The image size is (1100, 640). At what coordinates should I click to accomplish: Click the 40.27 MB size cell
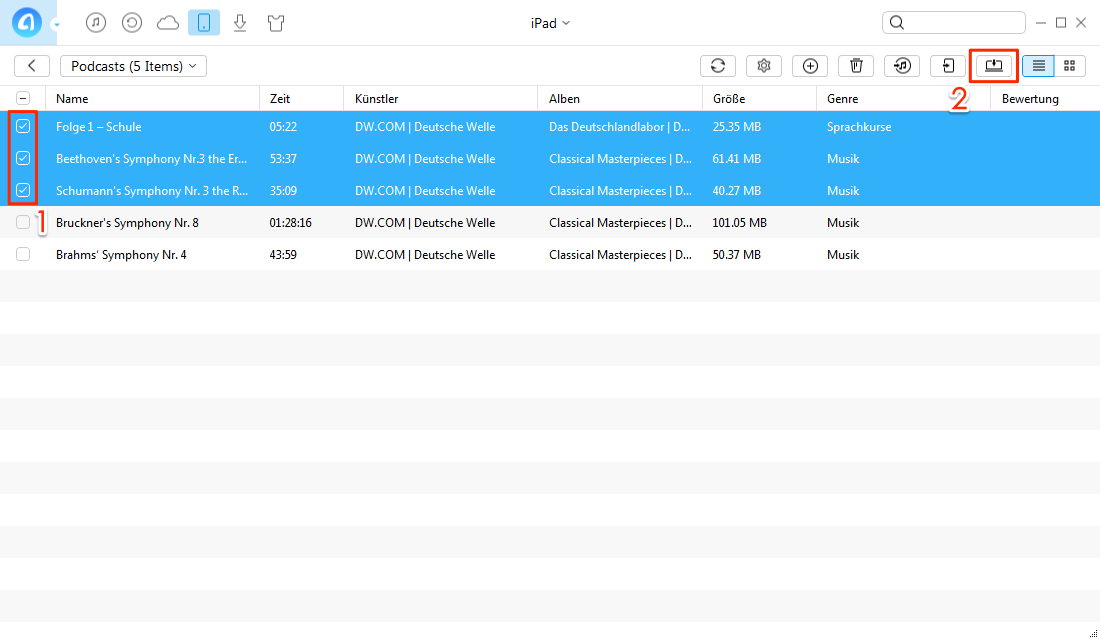click(737, 191)
